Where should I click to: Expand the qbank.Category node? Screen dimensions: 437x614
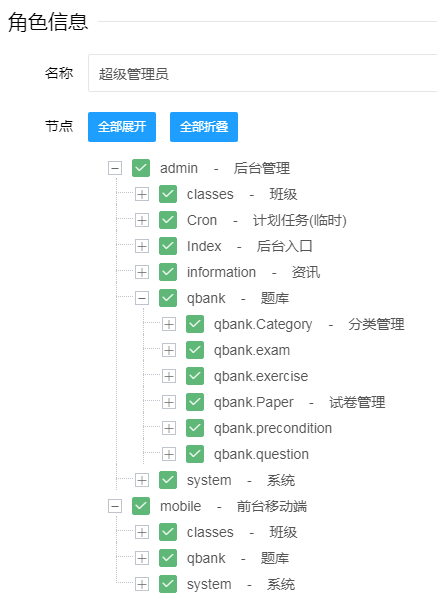coord(169,324)
